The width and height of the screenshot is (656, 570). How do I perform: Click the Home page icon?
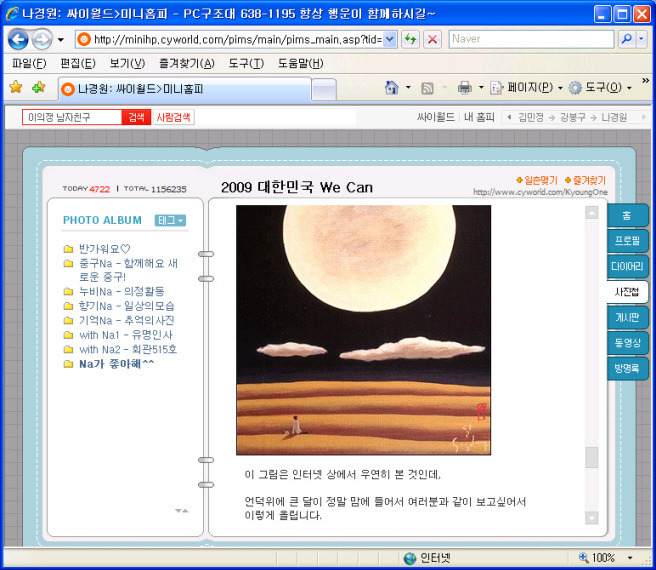click(x=392, y=87)
